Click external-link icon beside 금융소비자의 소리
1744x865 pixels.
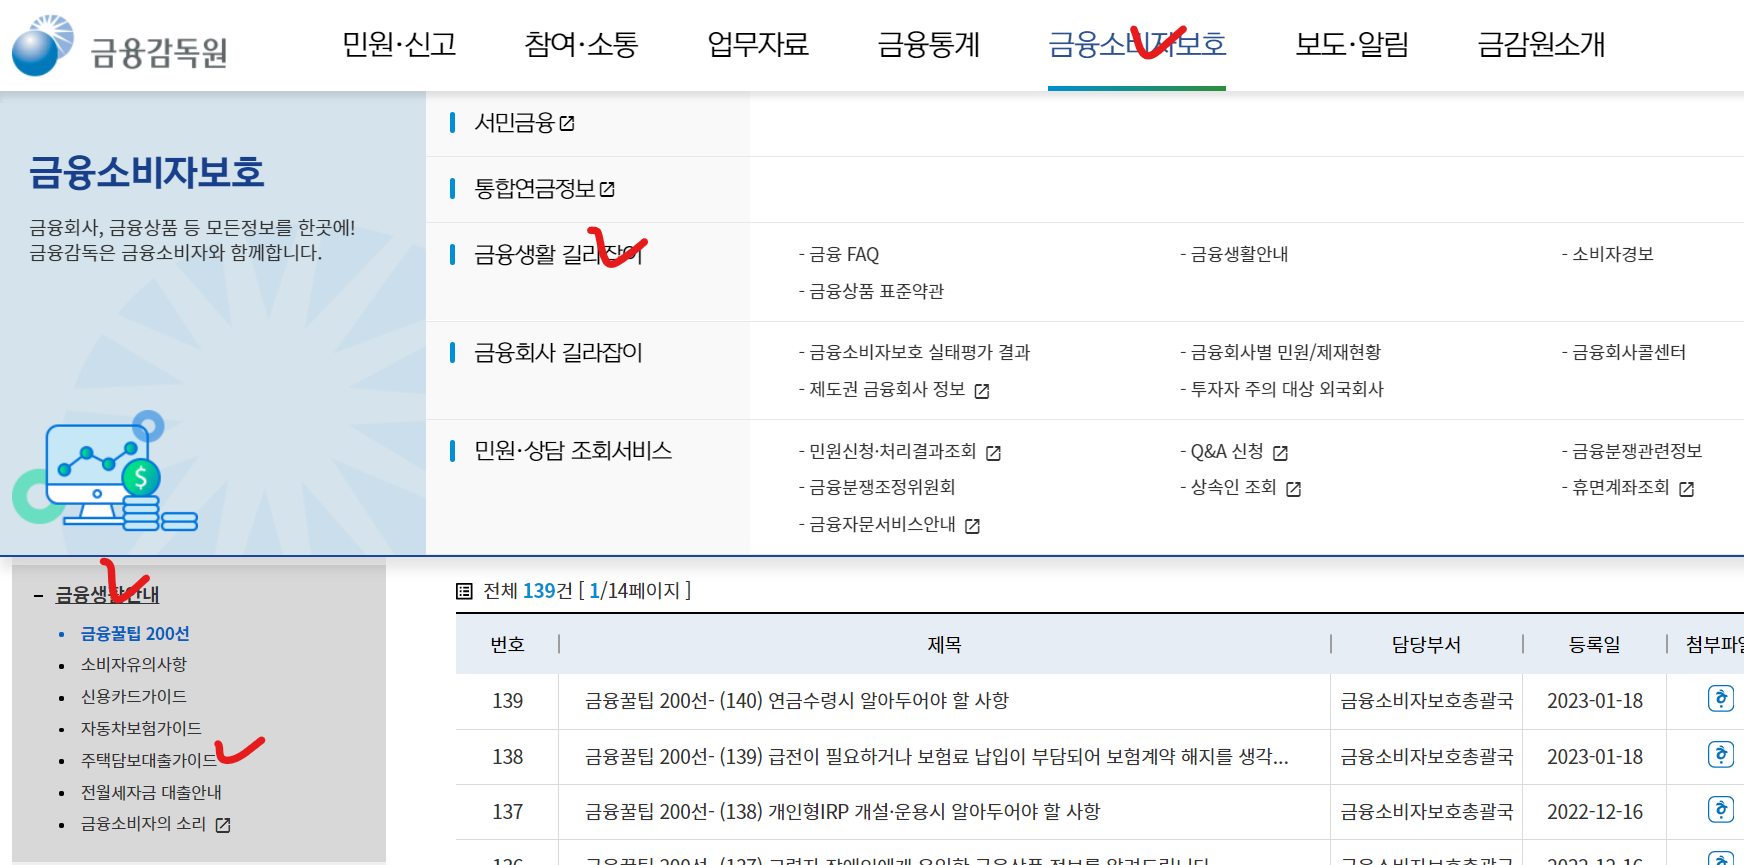pos(223,825)
